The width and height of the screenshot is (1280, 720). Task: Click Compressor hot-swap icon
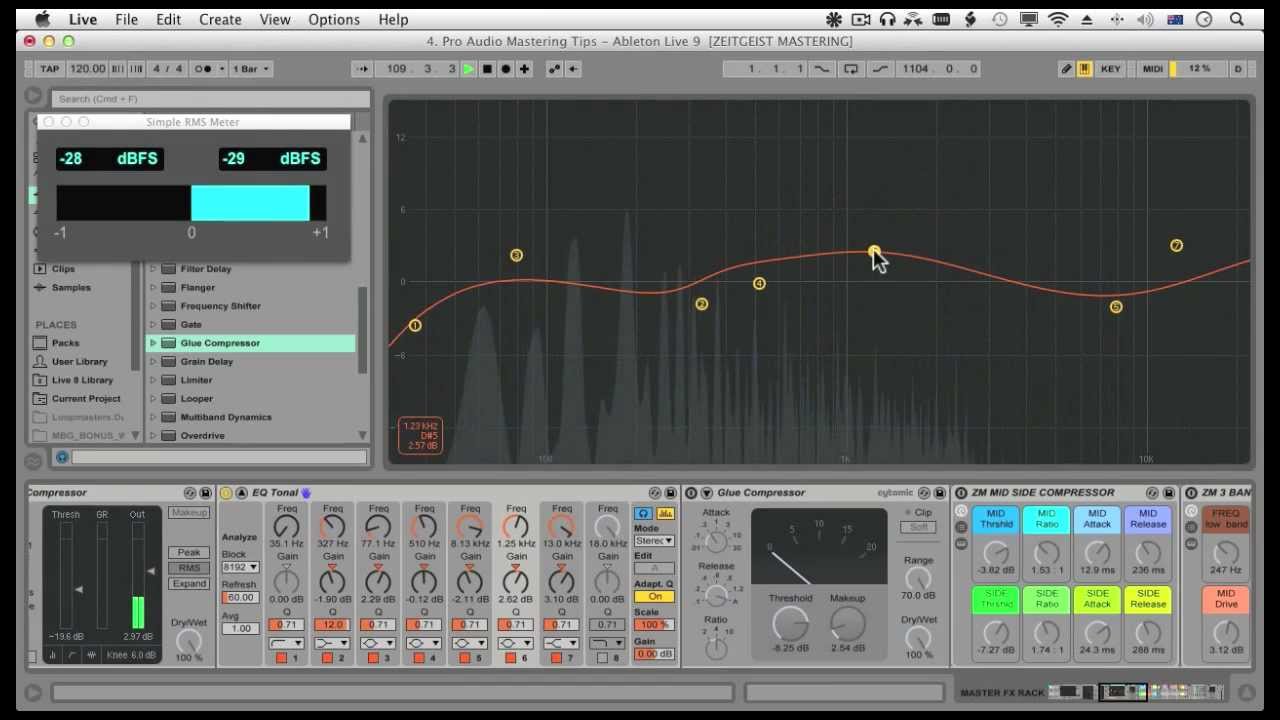[x=189, y=493]
